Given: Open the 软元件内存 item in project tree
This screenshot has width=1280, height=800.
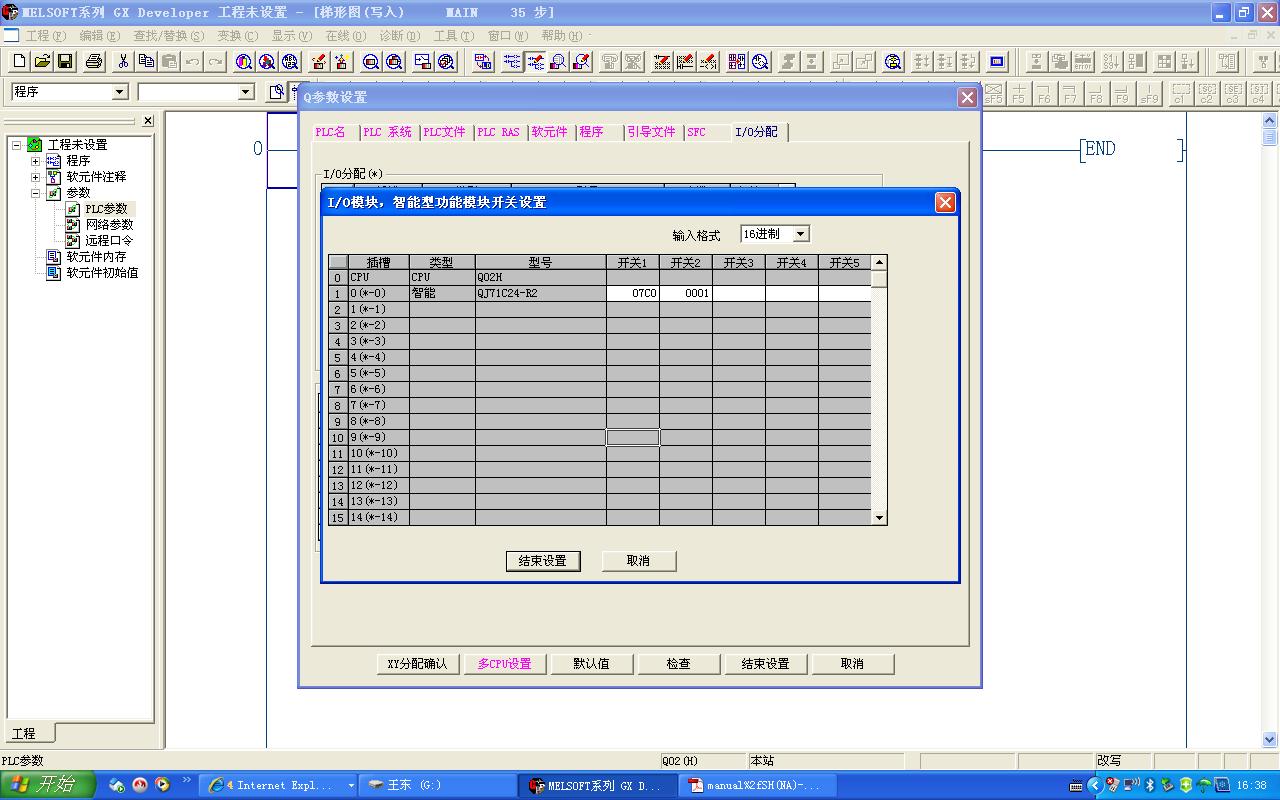Looking at the screenshot, I should click(96, 257).
